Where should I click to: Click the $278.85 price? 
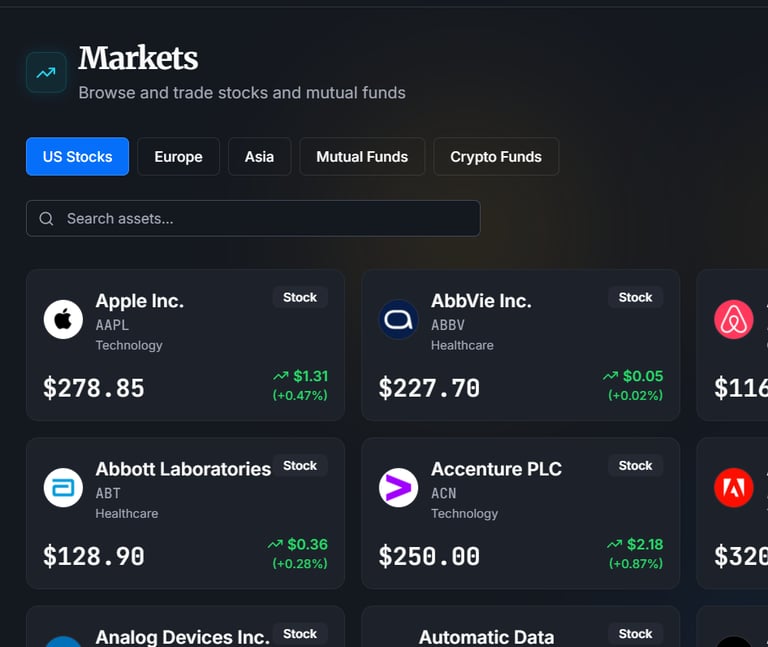[x=94, y=388]
